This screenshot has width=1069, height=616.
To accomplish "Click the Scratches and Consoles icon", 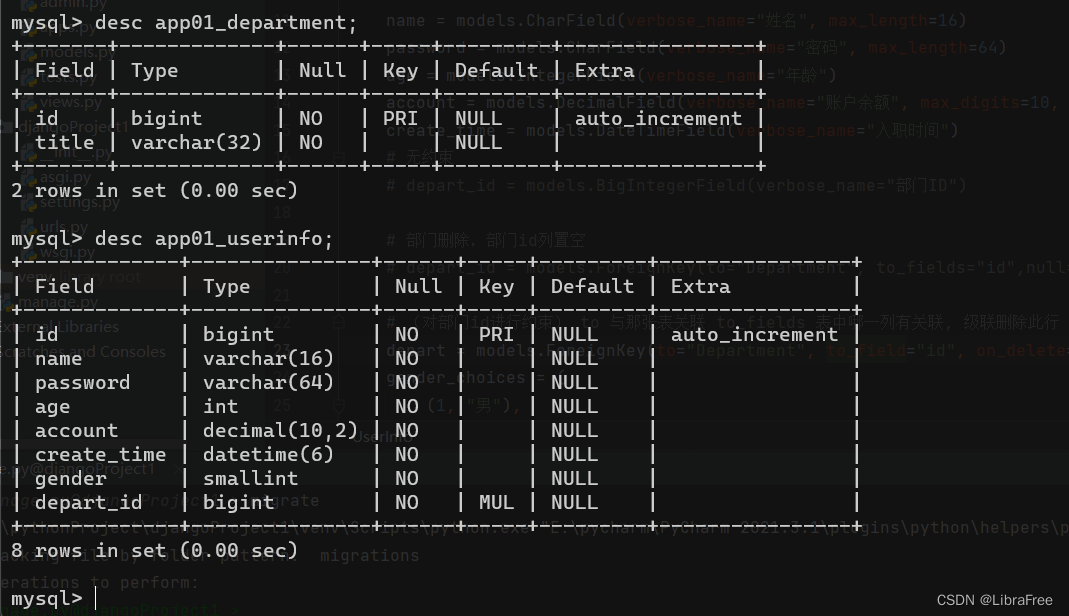I will (4, 351).
